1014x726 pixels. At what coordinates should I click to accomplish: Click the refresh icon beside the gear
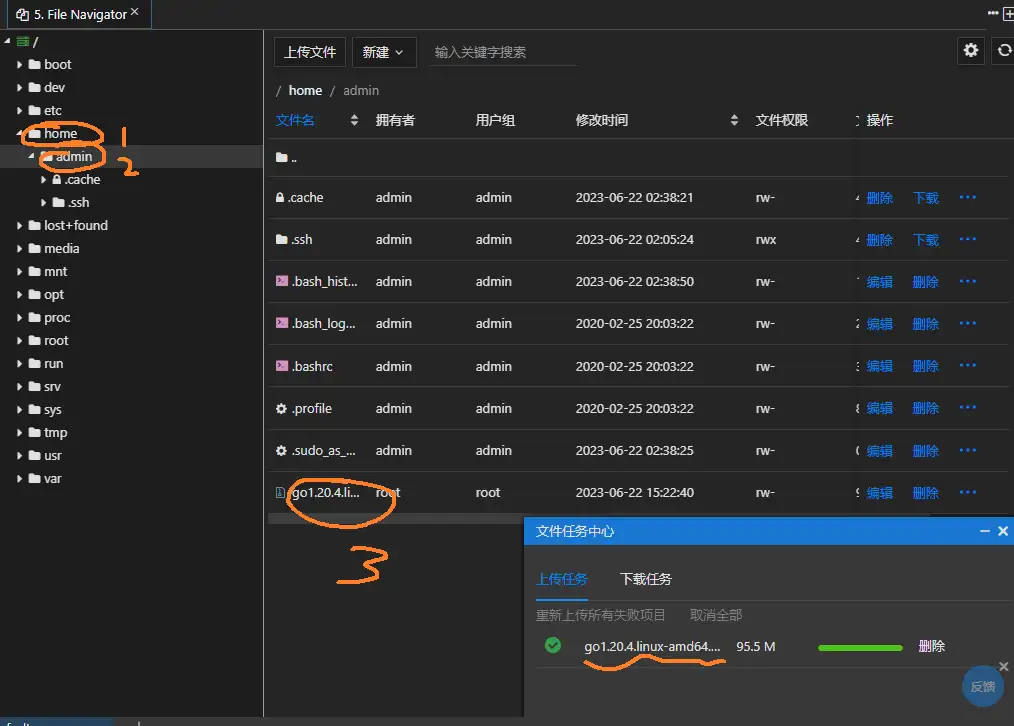pos(1003,50)
